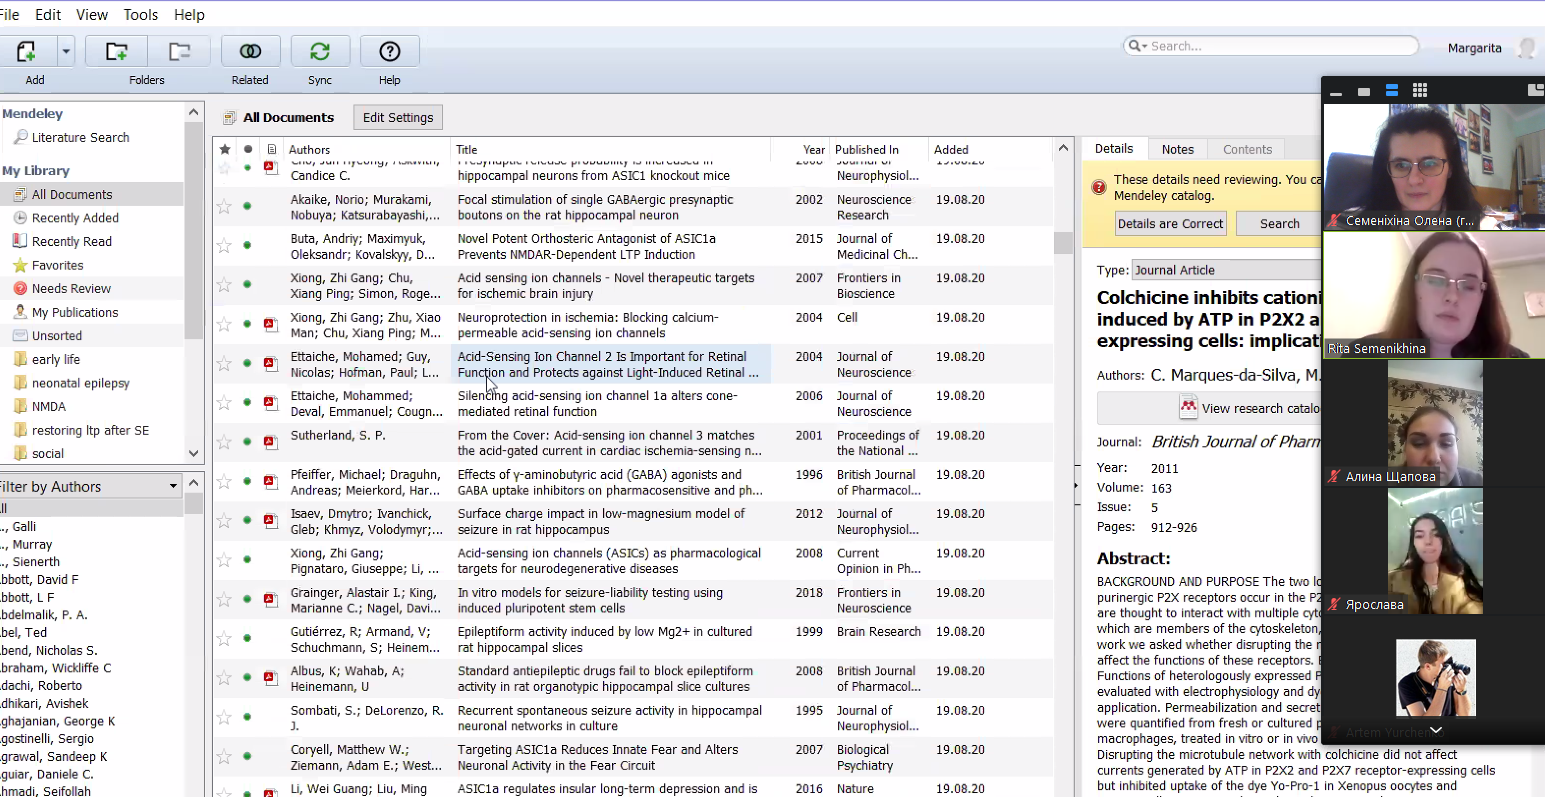Open the Type 'Journal Article' combo box
1545x797 pixels.
tap(1226, 270)
